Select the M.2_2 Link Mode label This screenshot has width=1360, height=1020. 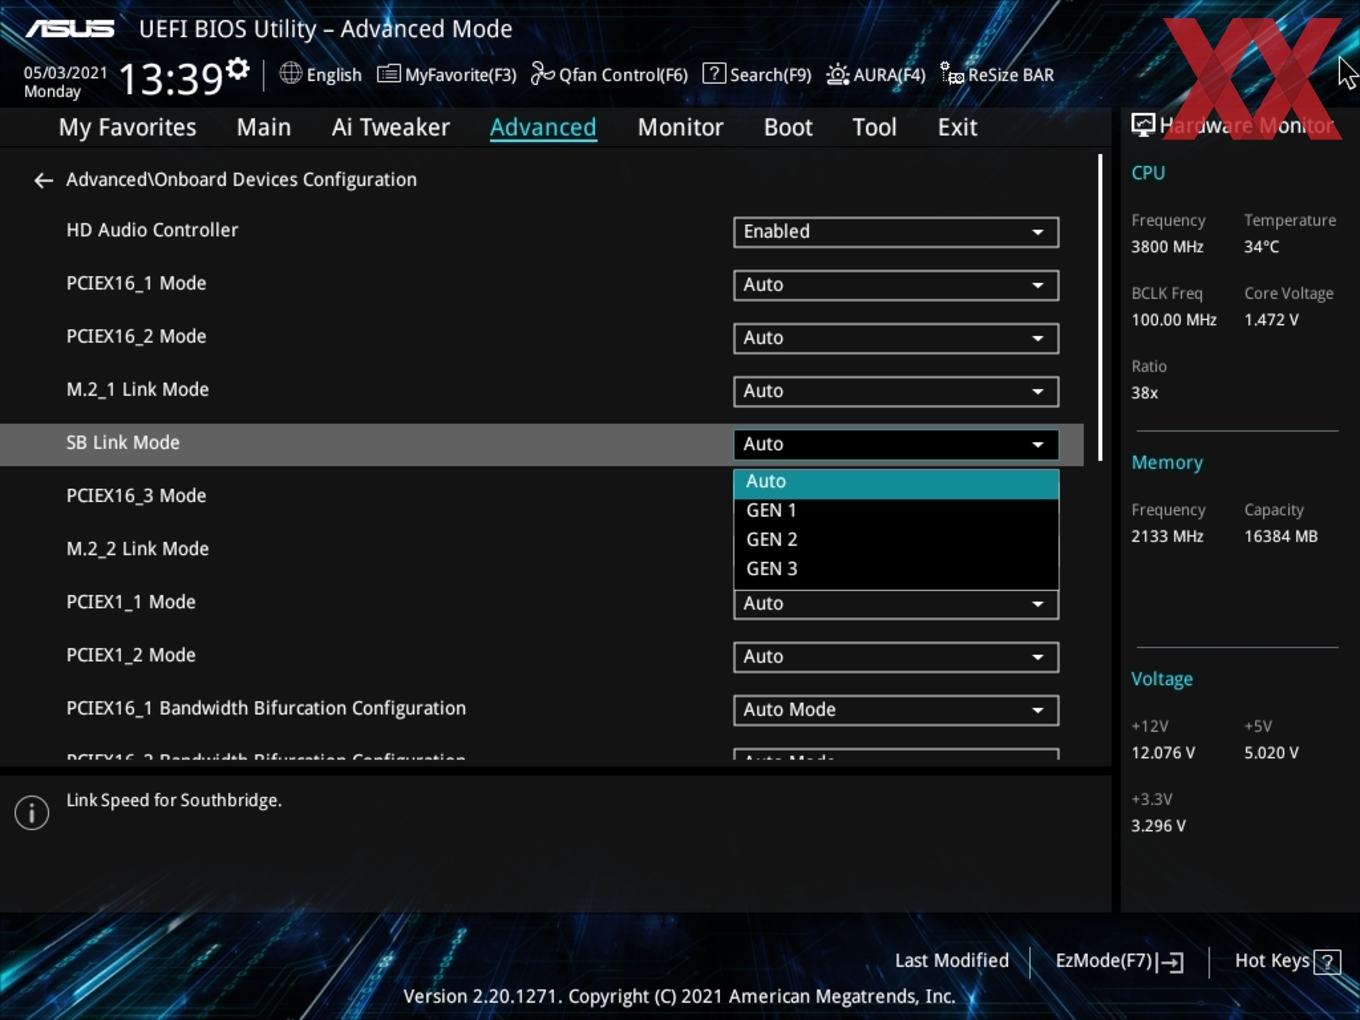137,549
